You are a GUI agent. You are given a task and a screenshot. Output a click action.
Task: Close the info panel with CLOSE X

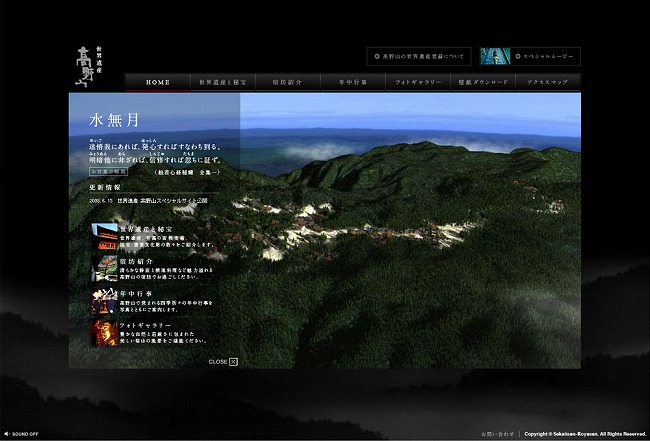223,361
